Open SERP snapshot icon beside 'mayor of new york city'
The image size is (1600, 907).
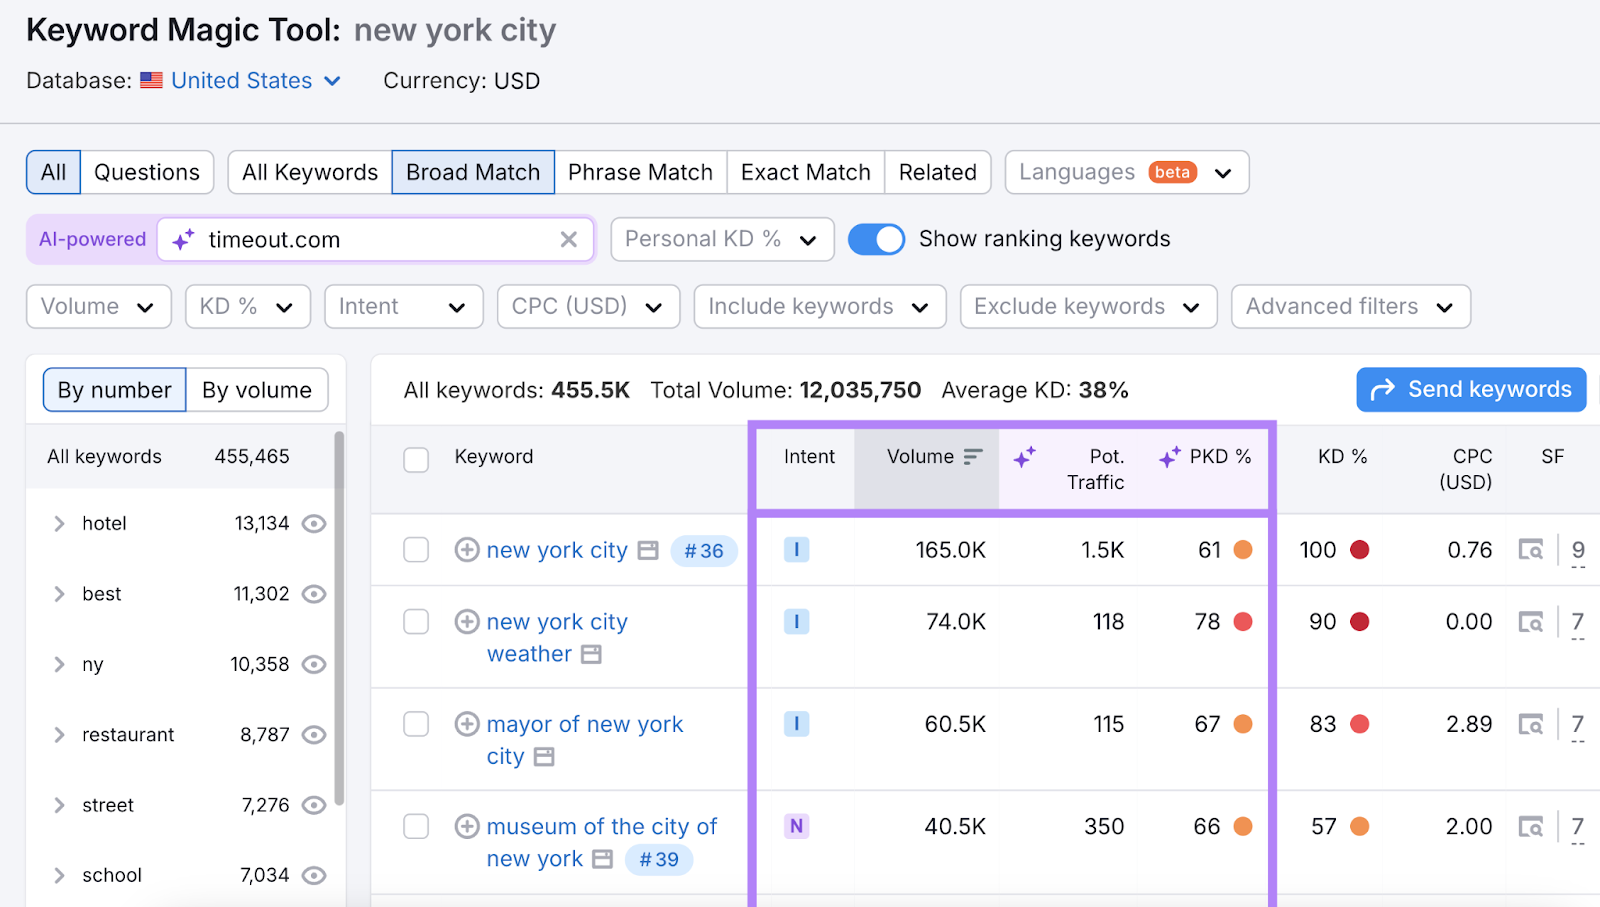(544, 757)
